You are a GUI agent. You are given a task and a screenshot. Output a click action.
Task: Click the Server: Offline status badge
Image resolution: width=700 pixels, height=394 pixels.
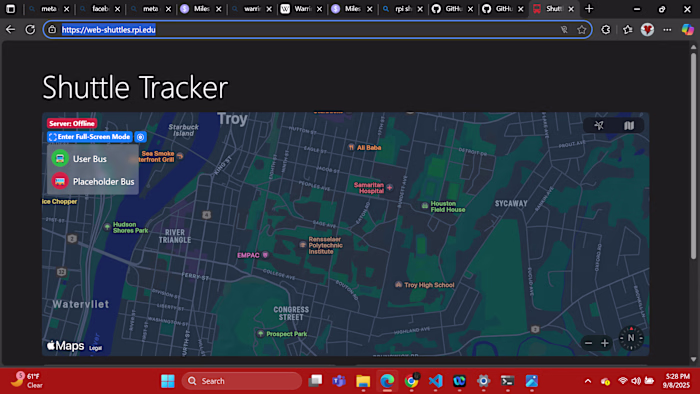pyautogui.click(x=71, y=124)
